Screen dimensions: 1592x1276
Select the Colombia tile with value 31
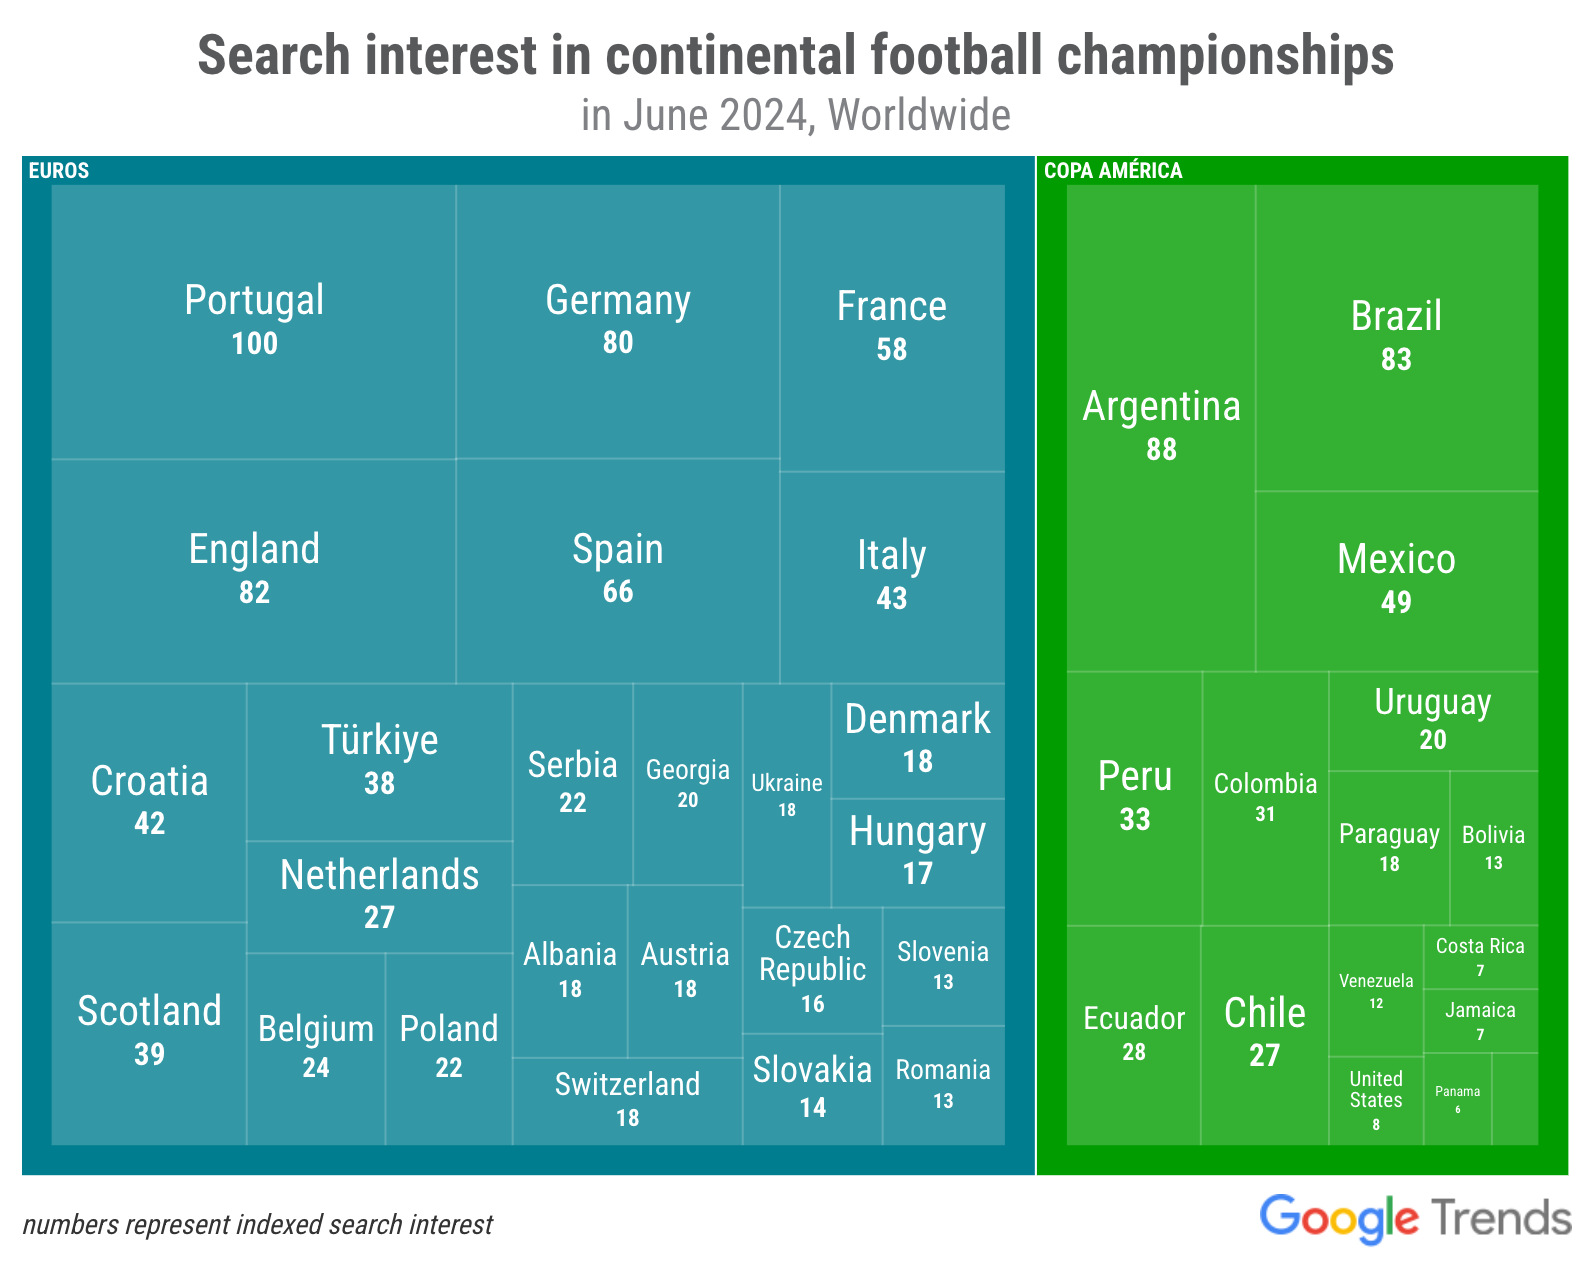coord(1265,798)
